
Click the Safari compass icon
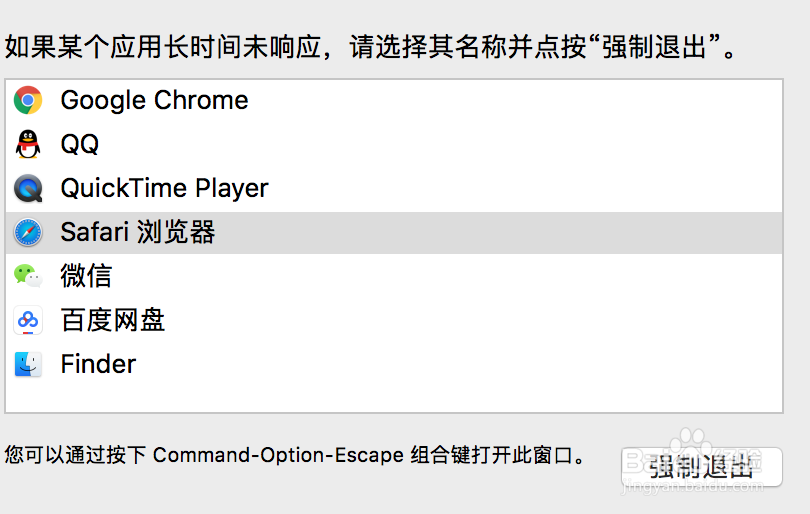28,232
